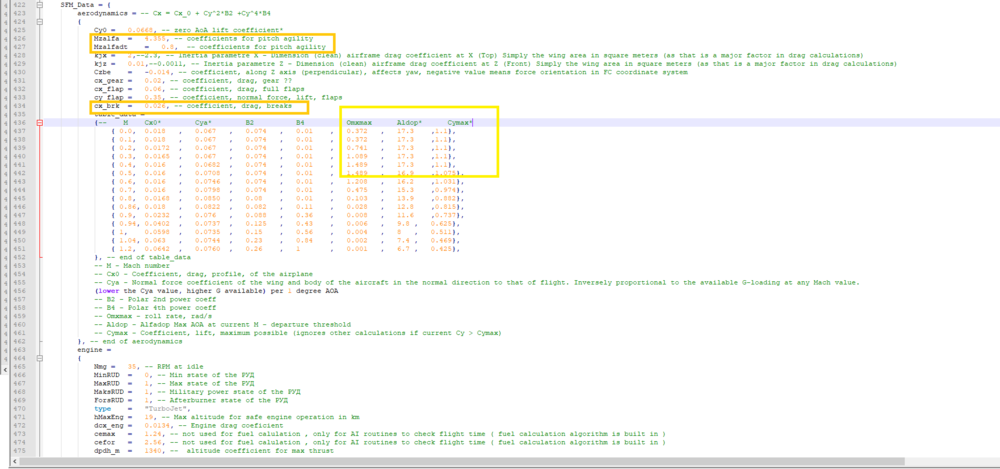
Task: Click the Cx0* column header
Action: coord(153,123)
